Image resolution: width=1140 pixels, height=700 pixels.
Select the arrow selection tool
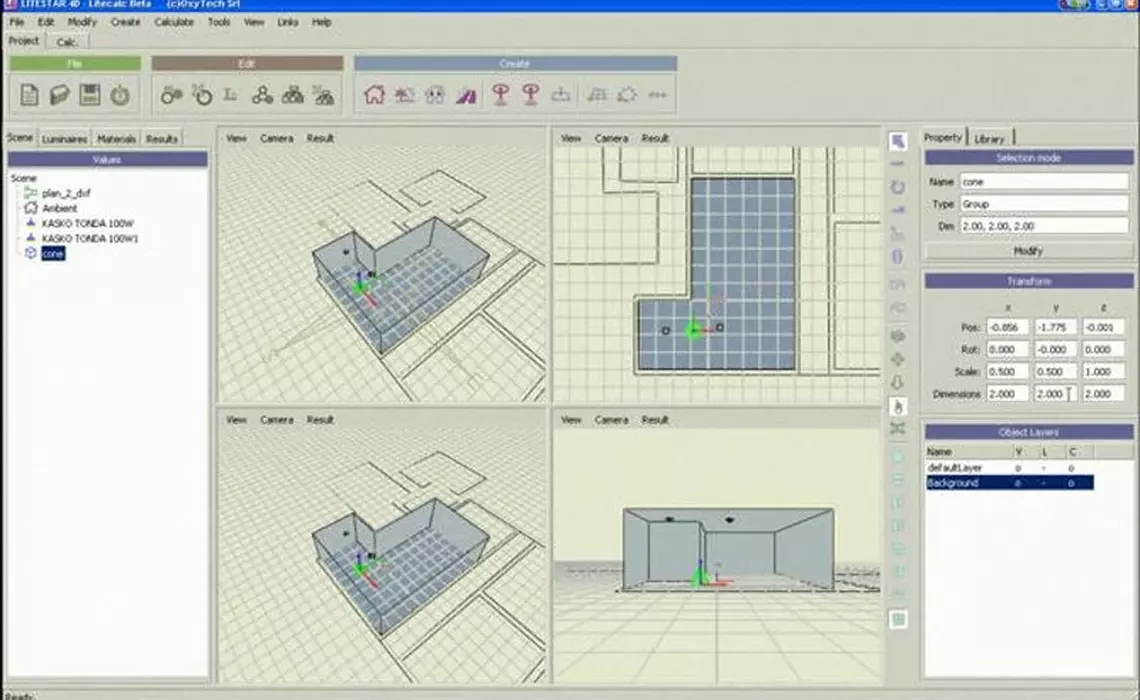[898, 140]
